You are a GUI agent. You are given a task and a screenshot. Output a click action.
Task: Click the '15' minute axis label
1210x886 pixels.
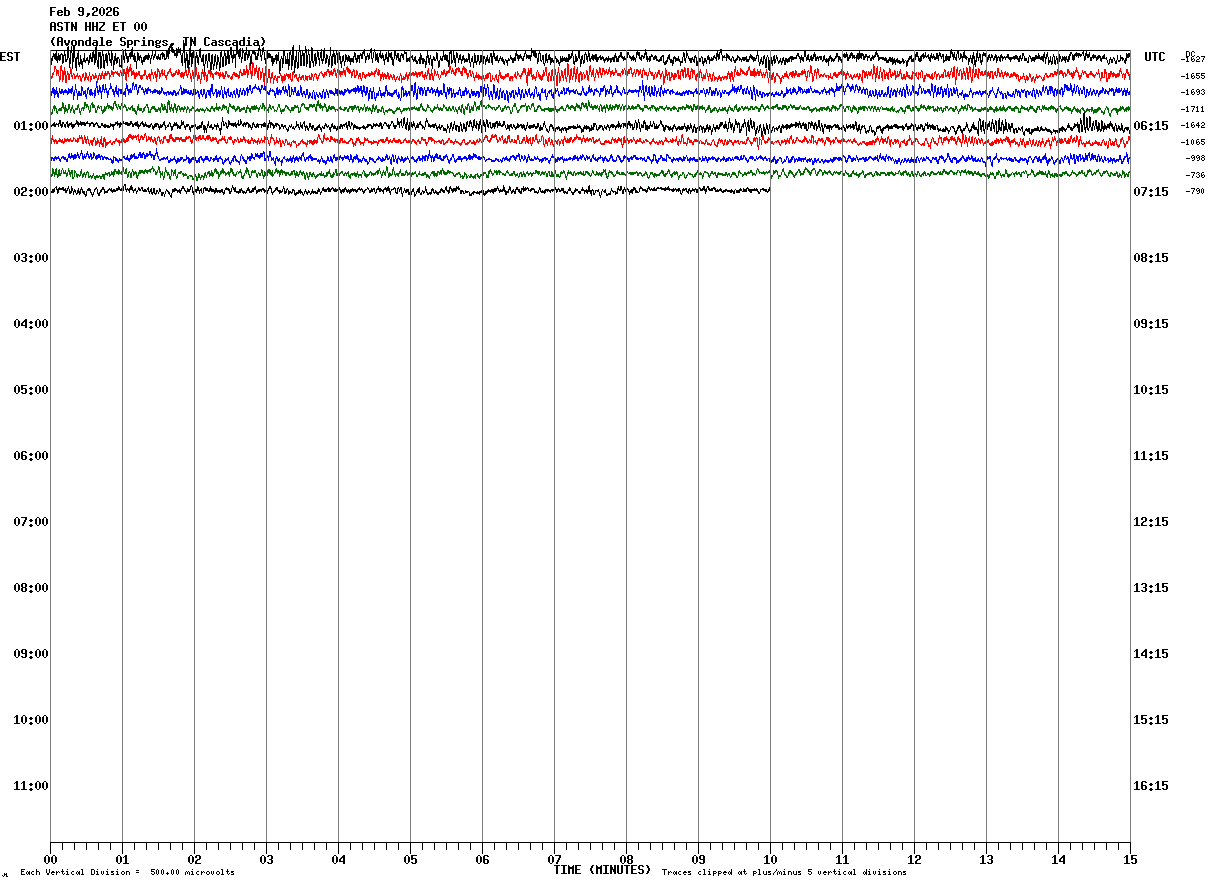[x=1130, y=860]
